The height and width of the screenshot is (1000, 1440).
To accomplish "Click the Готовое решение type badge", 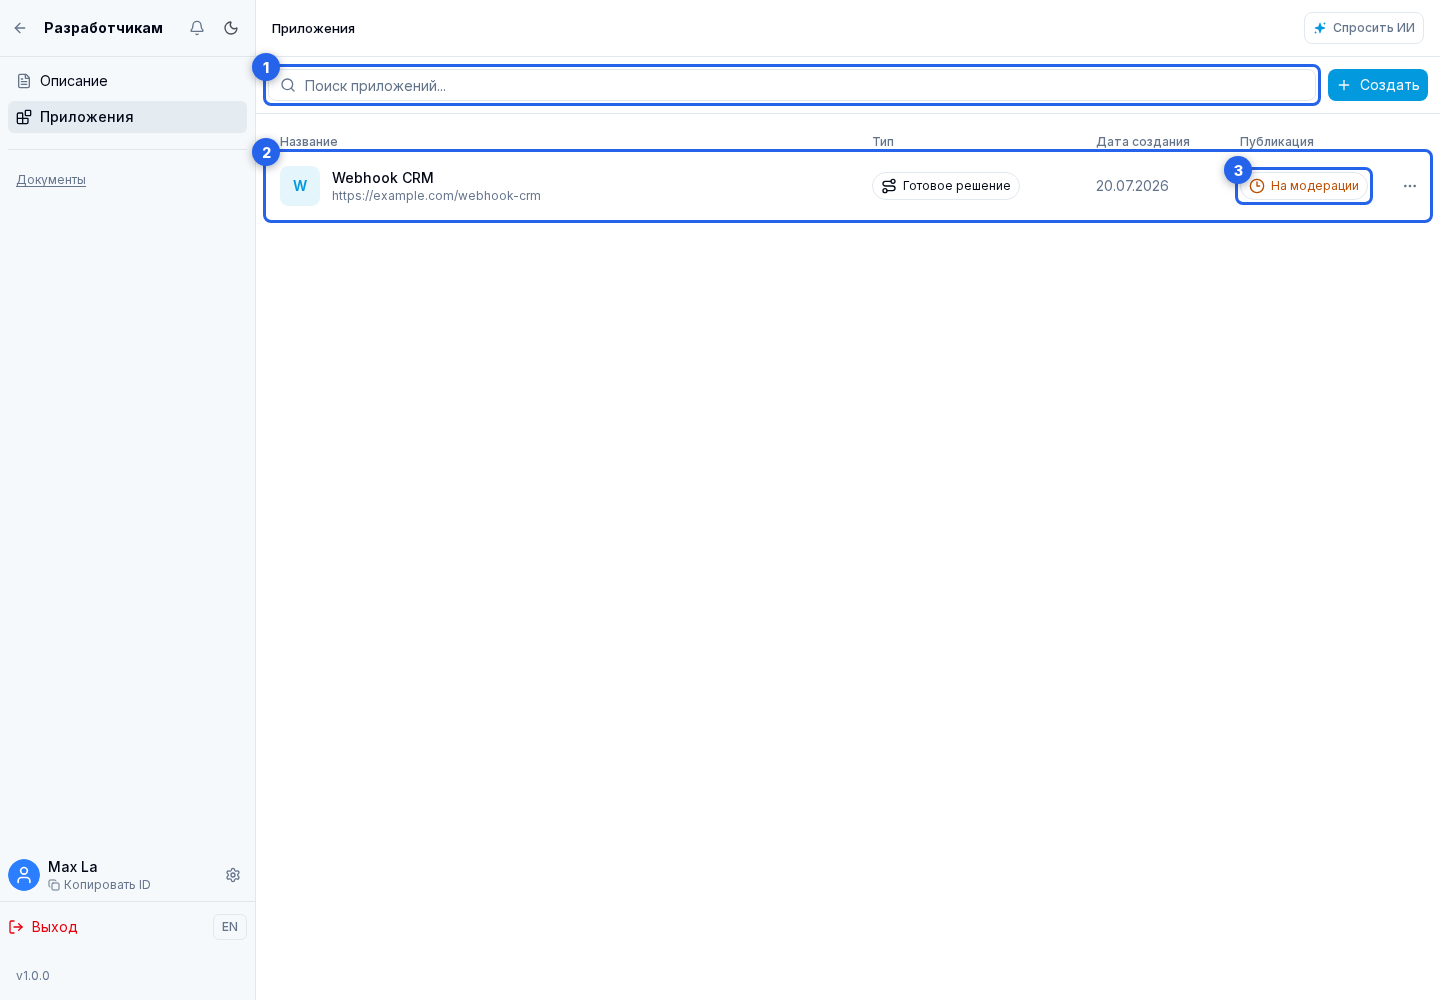I will point(946,186).
